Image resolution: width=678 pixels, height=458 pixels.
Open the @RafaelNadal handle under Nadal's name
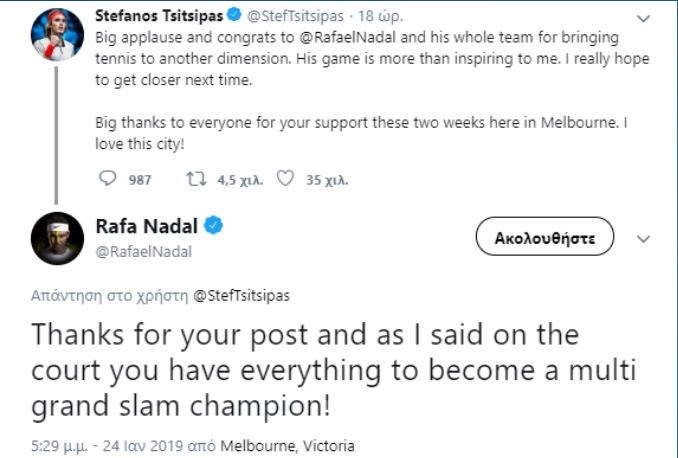point(143,252)
